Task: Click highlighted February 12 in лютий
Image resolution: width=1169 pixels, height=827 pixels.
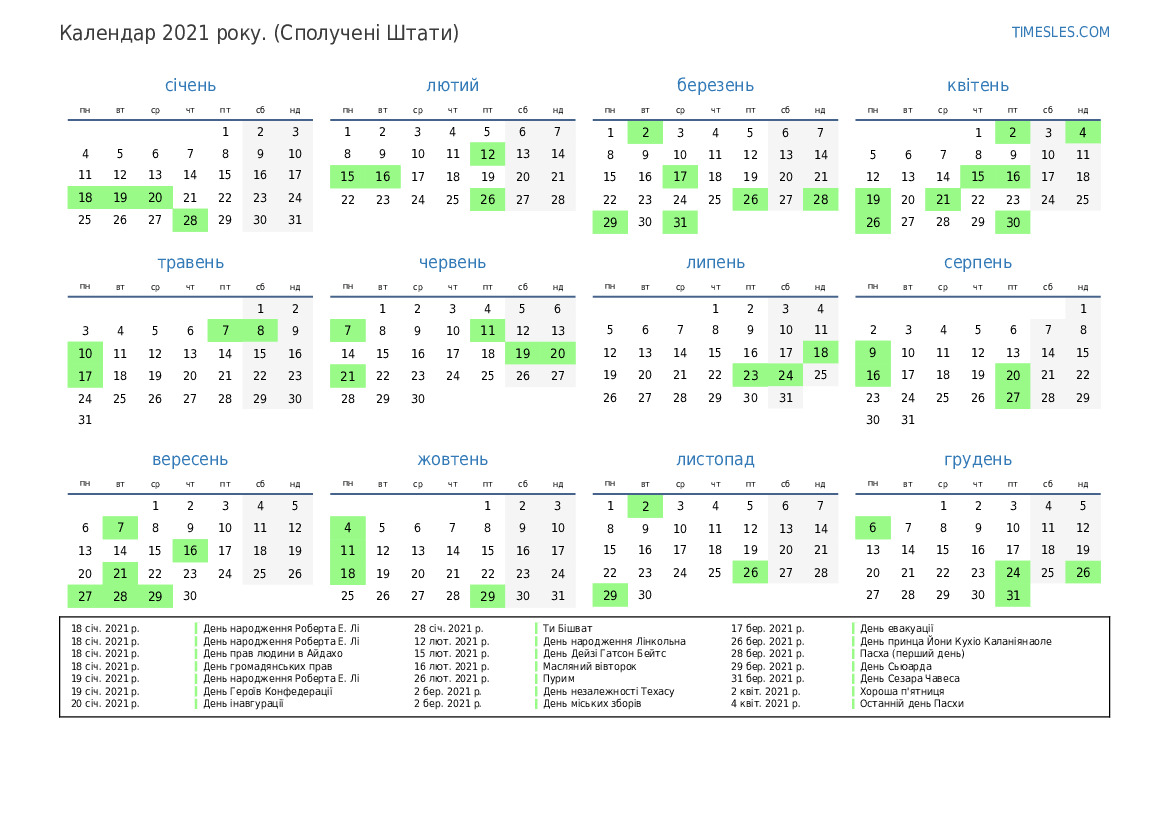Action: click(487, 154)
